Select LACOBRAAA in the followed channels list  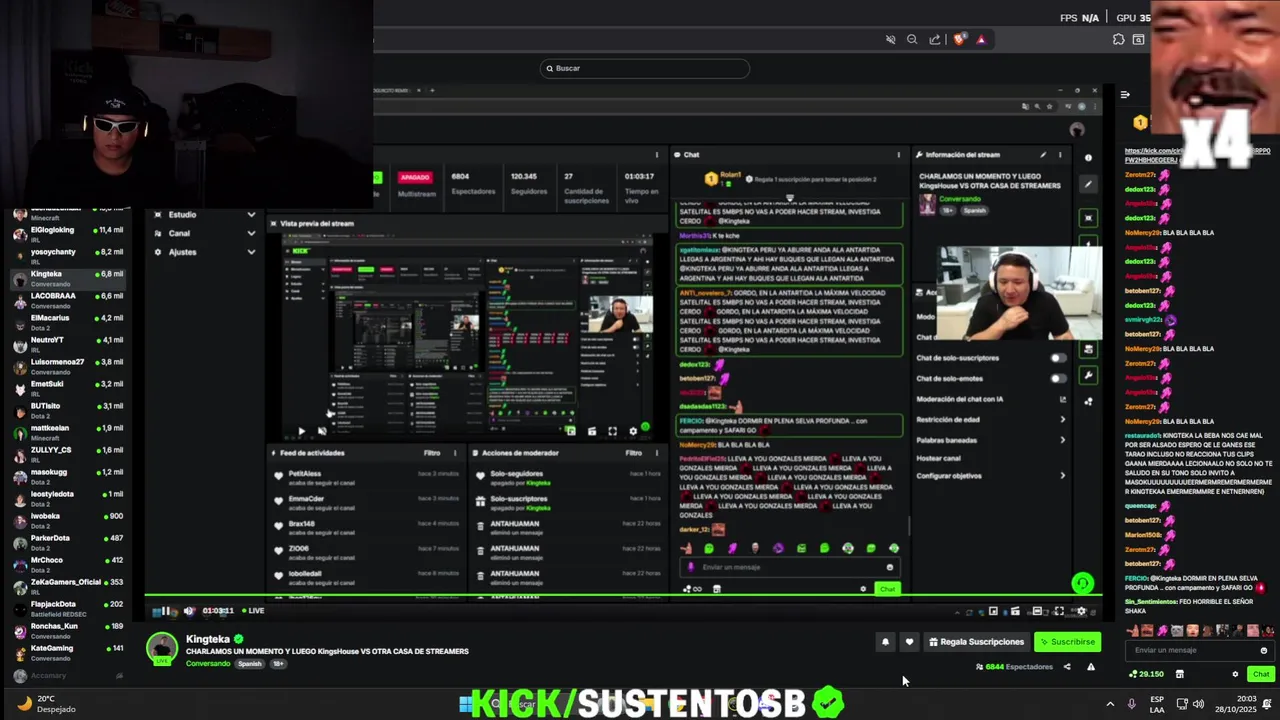tap(68, 300)
